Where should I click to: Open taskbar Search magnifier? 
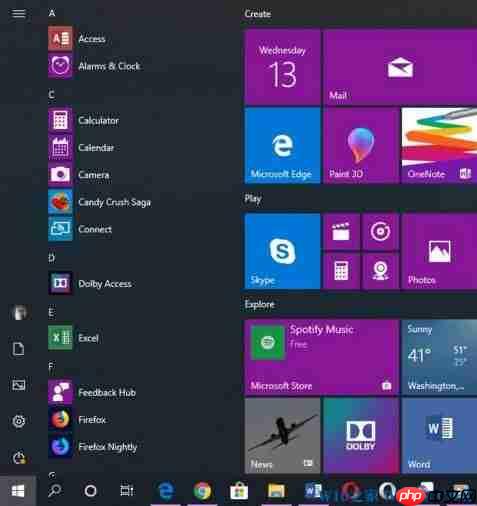pos(55,491)
